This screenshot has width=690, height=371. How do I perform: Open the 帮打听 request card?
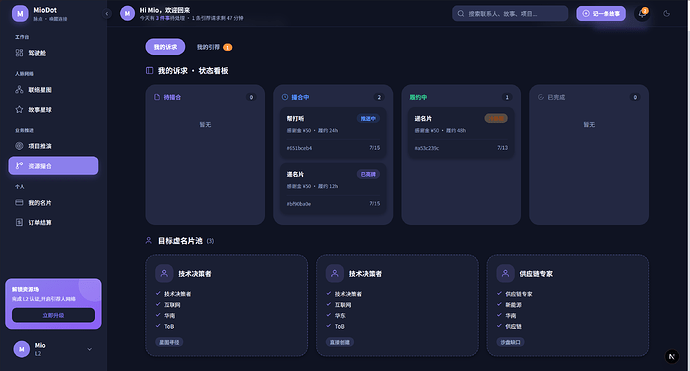tap(333, 133)
